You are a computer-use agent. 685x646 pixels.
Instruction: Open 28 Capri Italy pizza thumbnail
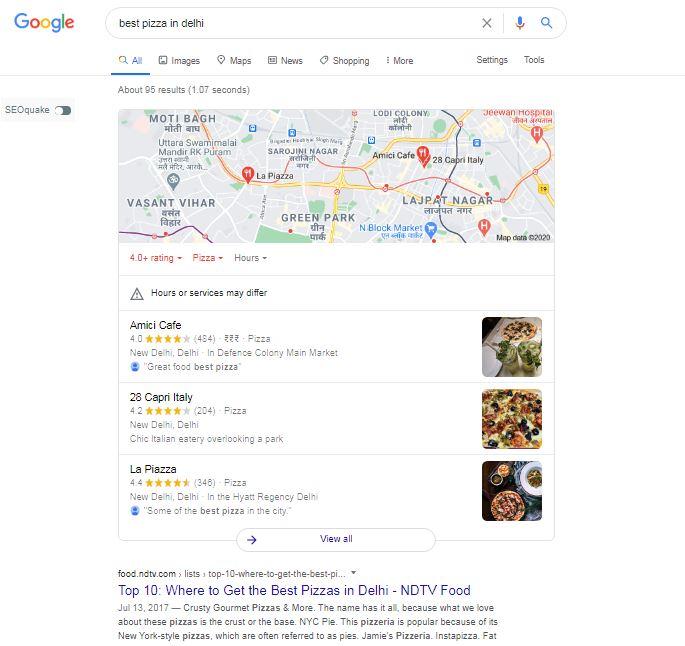[512, 419]
